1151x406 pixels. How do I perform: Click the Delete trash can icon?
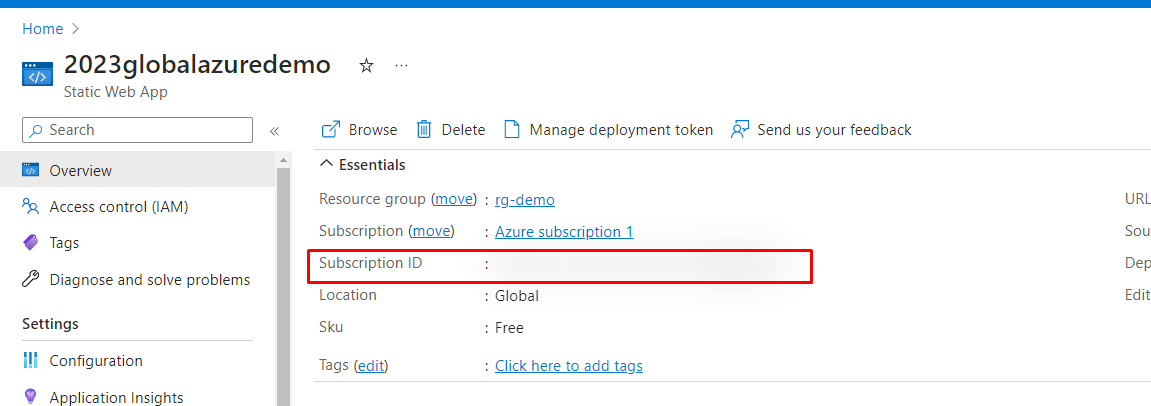(424, 130)
